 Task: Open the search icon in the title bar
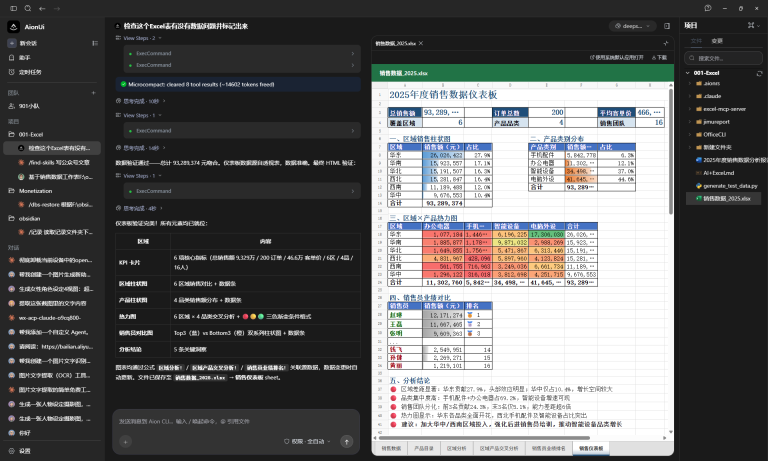click(x=28, y=8)
